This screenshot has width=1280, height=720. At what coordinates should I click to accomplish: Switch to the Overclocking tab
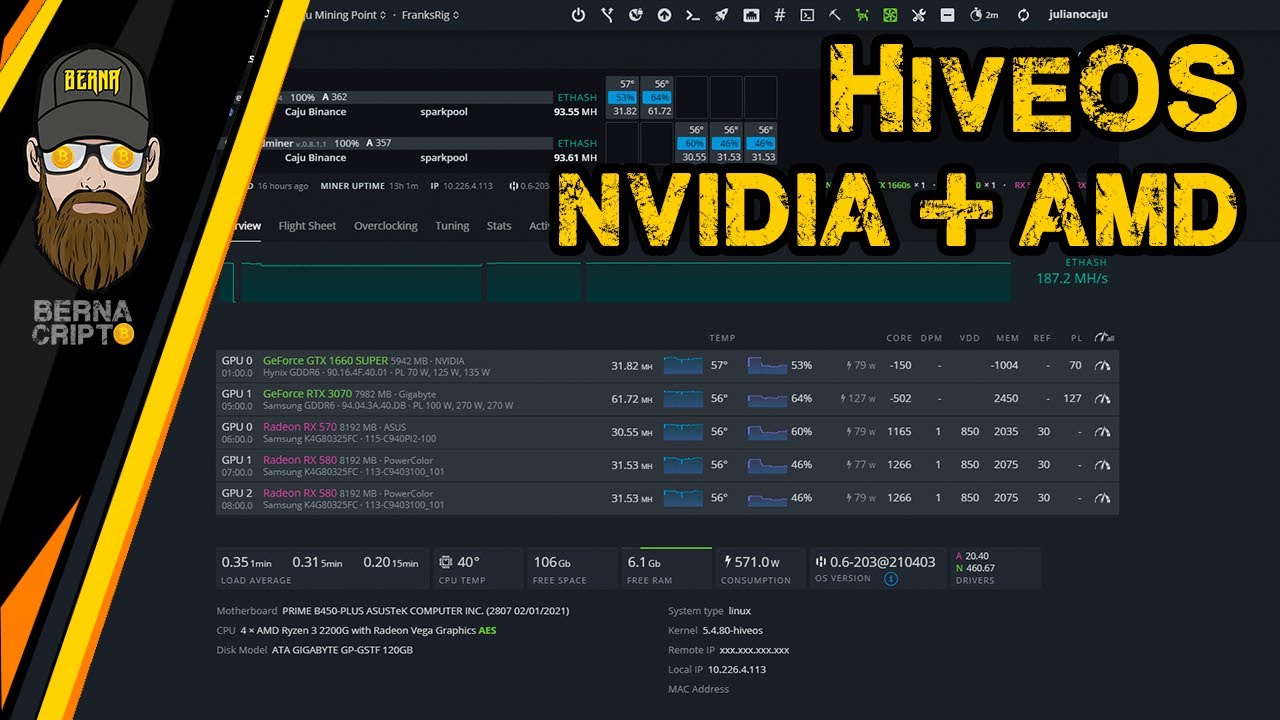[386, 226]
